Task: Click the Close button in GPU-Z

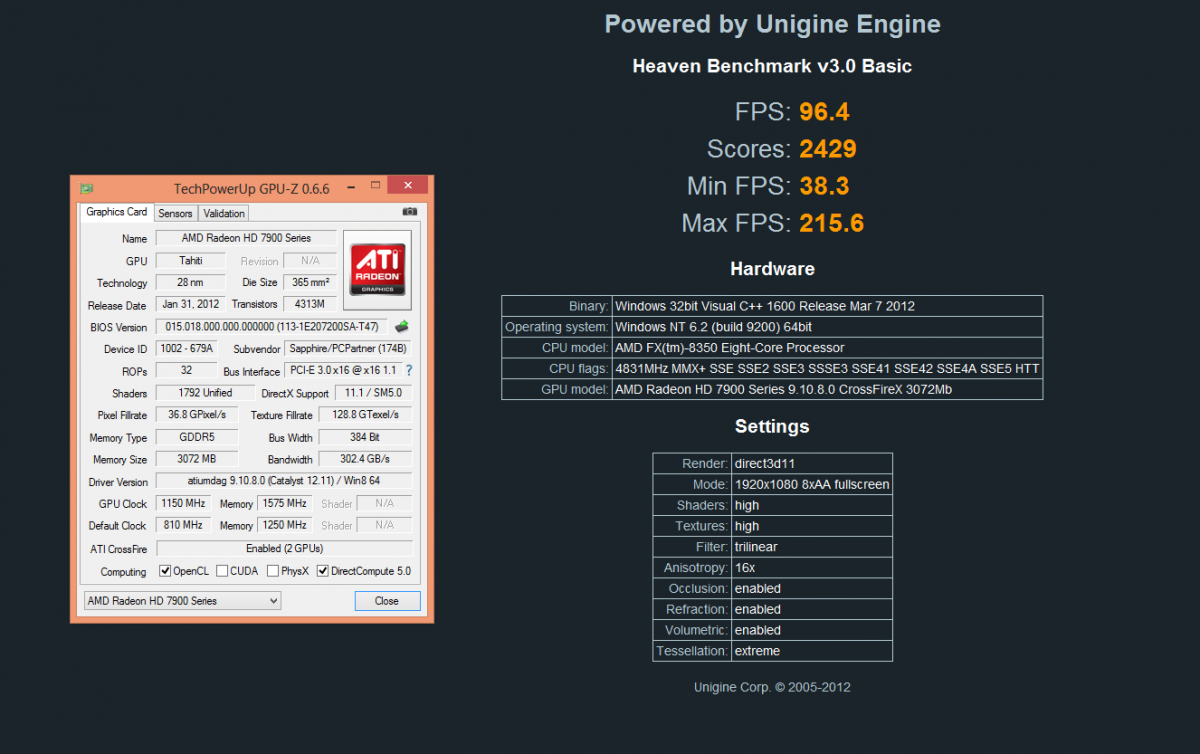Action: coord(387,601)
